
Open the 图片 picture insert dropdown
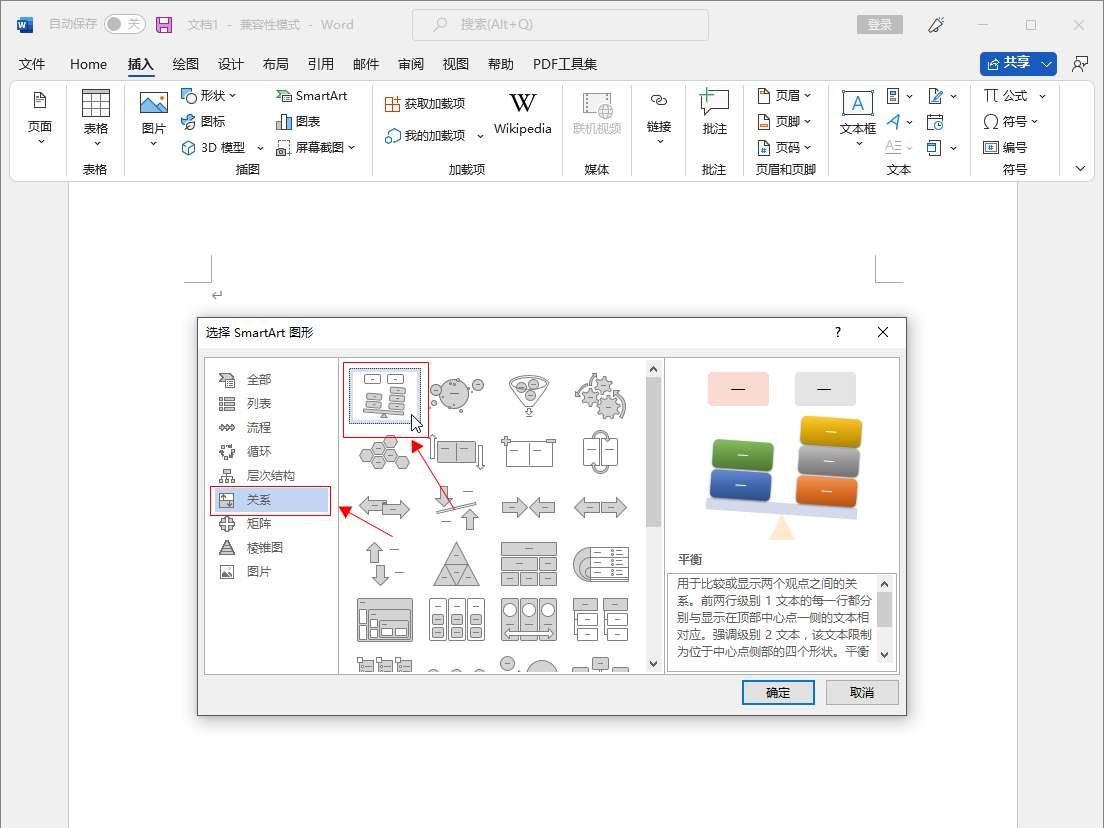click(153, 118)
